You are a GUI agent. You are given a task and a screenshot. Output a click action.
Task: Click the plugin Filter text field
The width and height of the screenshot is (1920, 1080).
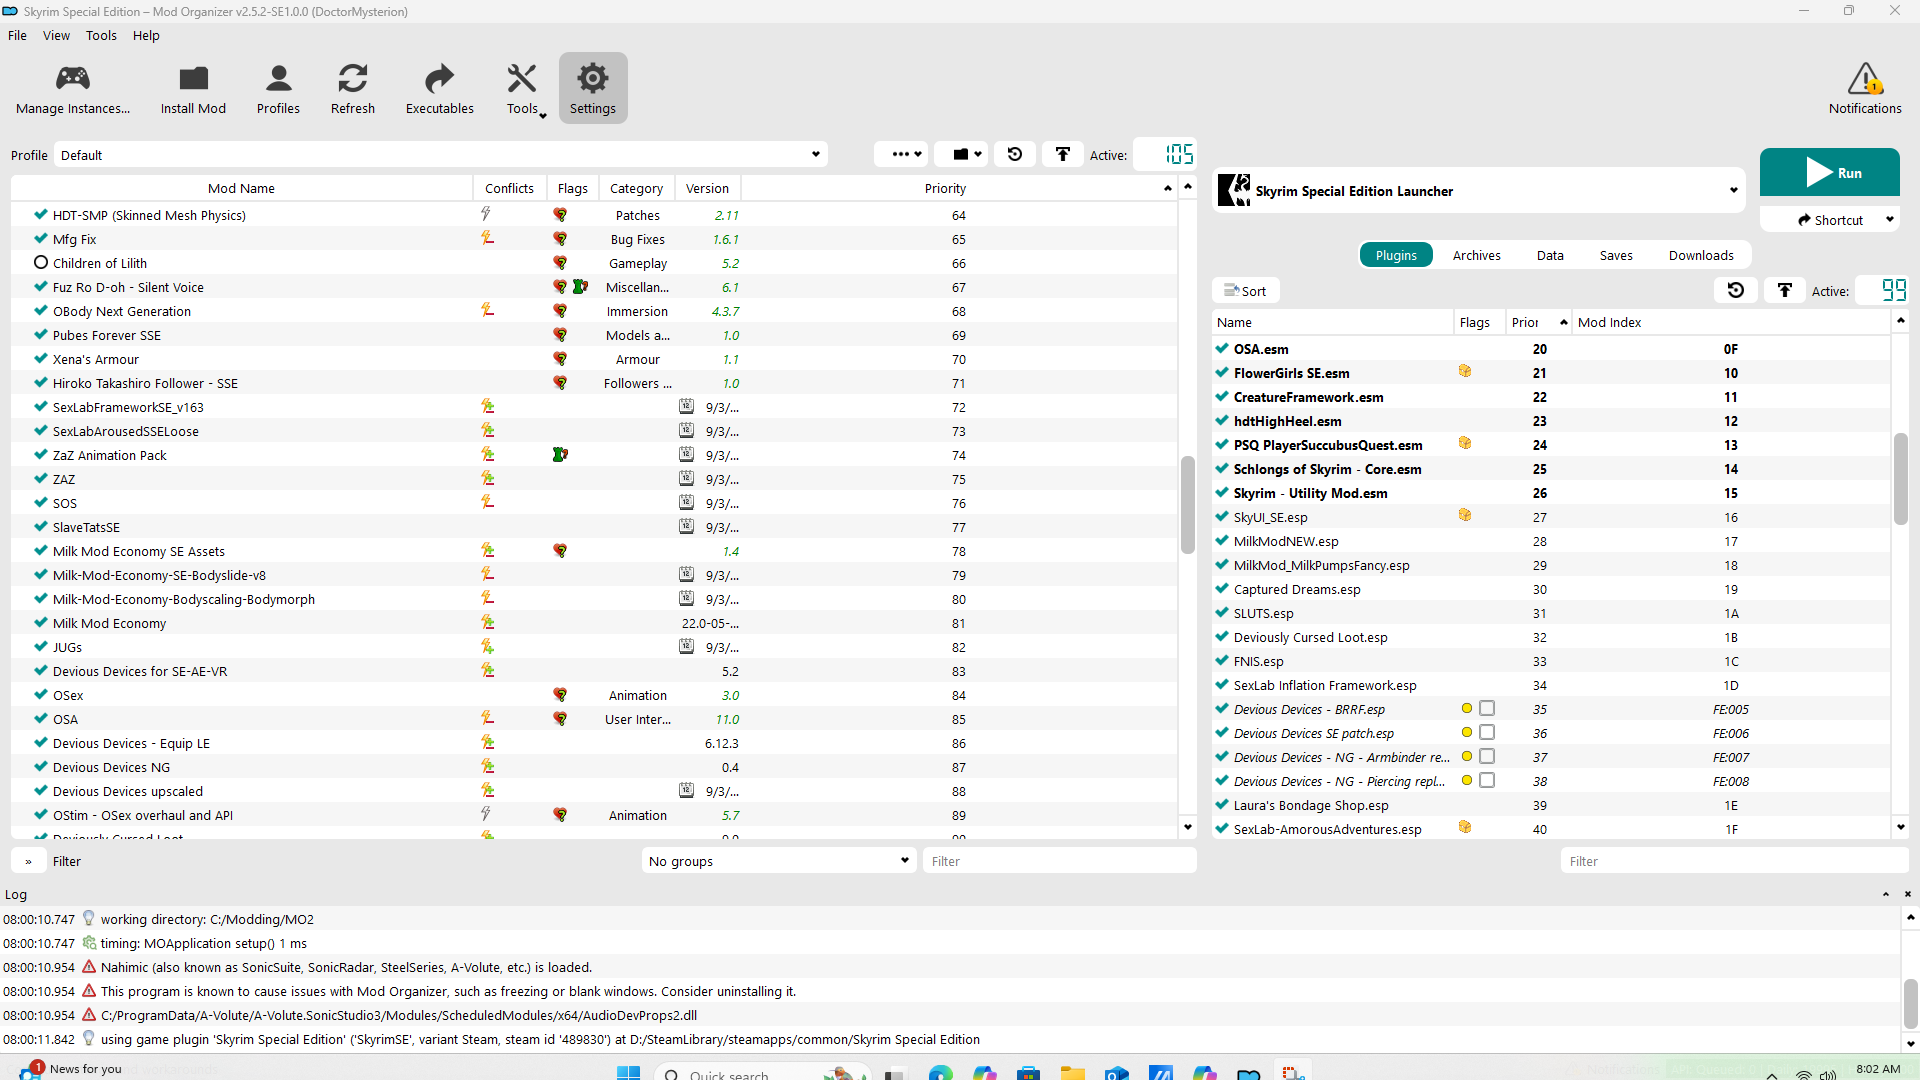1733,861
